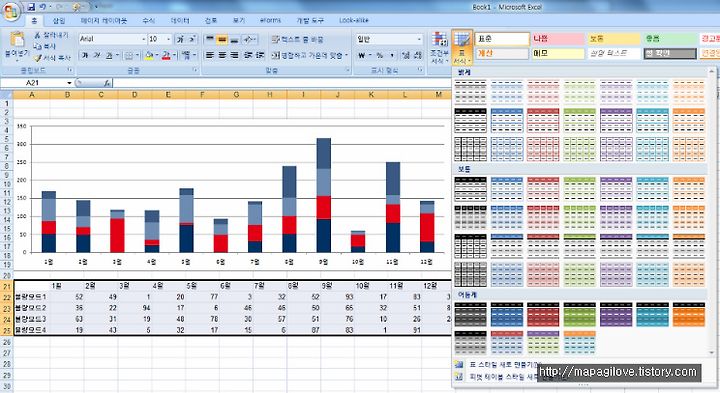
Task: Toggle center horizontal alignment
Action: (x=222, y=56)
